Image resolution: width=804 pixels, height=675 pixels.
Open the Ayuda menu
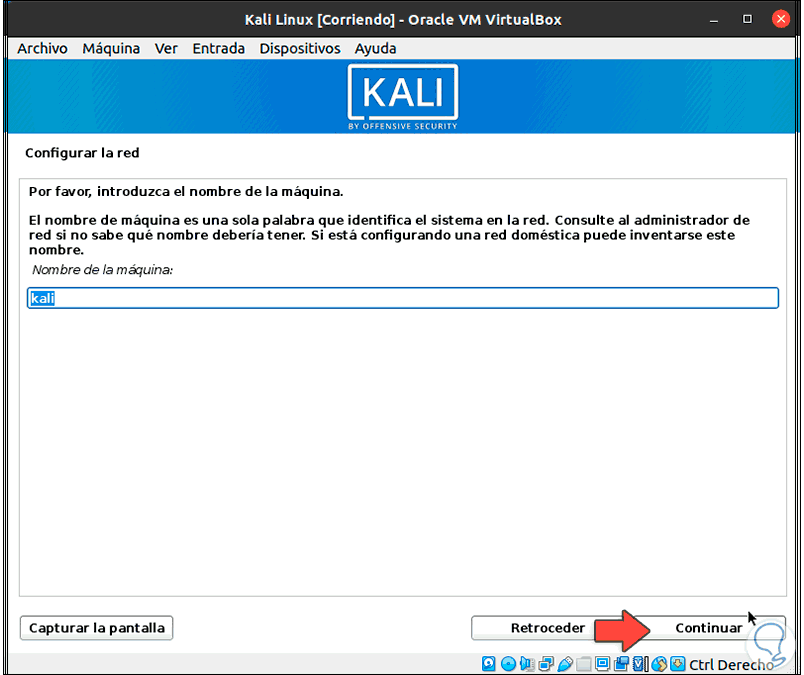pyautogui.click(x=375, y=49)
